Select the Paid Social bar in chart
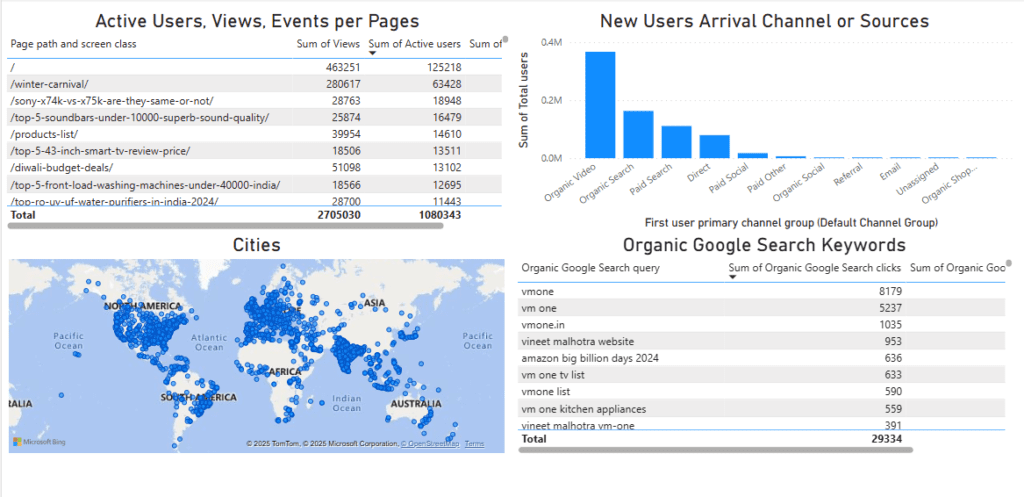 (752, 155)
